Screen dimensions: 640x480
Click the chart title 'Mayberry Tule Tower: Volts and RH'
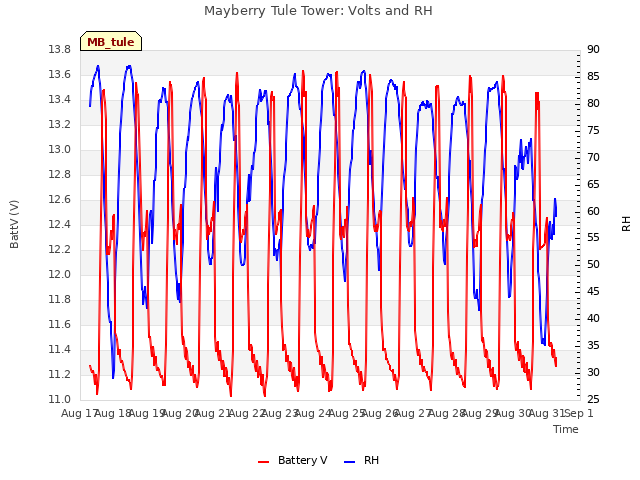(x=318, y=11)
